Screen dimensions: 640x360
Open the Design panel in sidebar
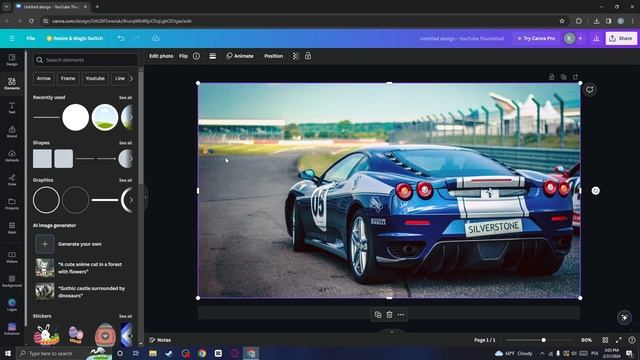click(x=12, y=60)
